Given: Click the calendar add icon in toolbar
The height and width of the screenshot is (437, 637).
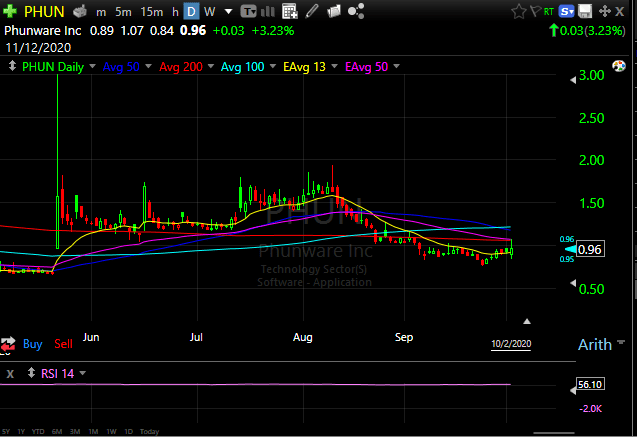Looking at the screenshot, I should 290,12.
